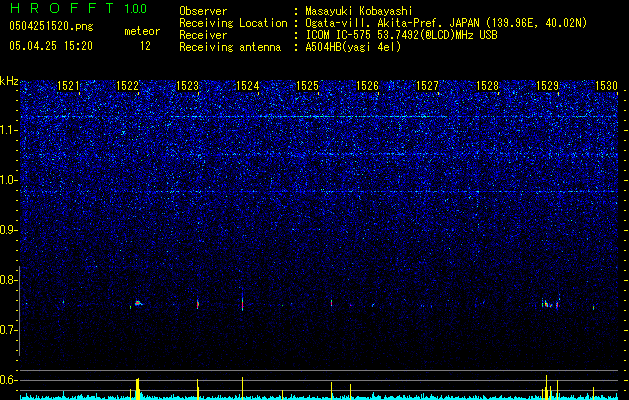Click the tallest yellow power spike near 1529

pyautogui.click(x=546, y=387)
